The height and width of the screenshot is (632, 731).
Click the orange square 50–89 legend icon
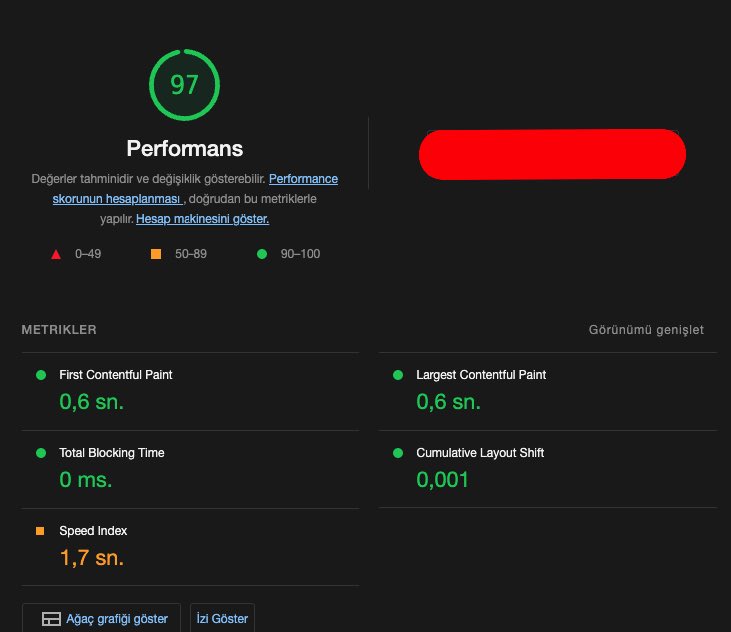tap(156, 254)
